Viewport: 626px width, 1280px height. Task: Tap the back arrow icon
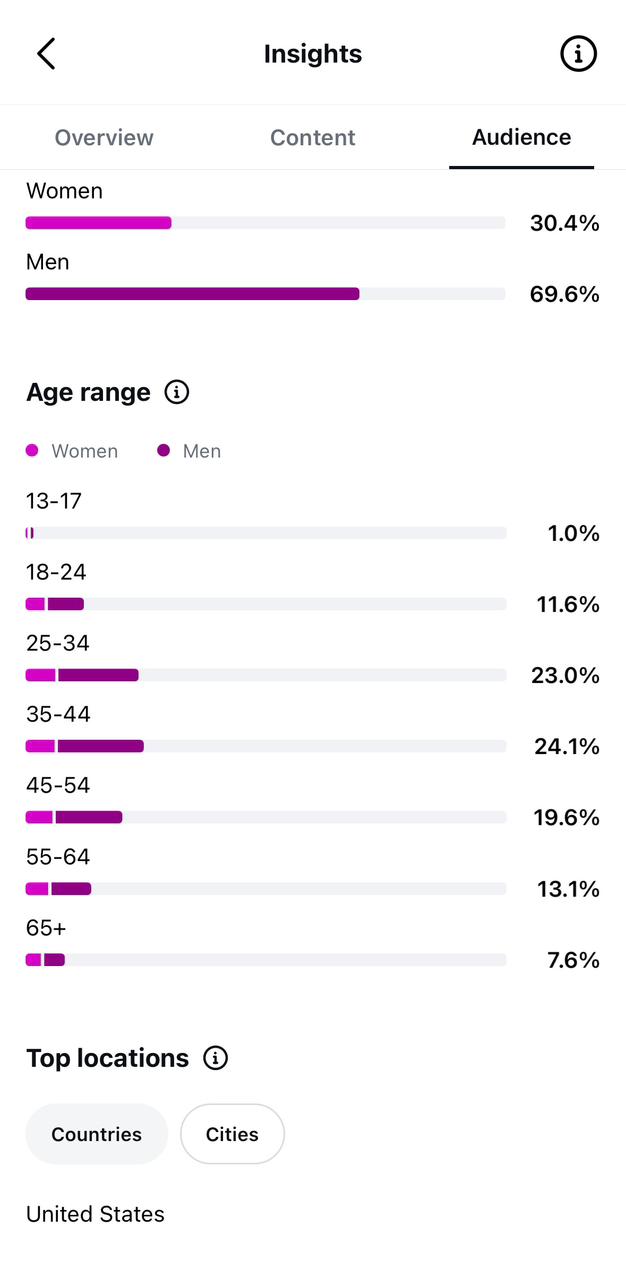(x=46, y=53)
